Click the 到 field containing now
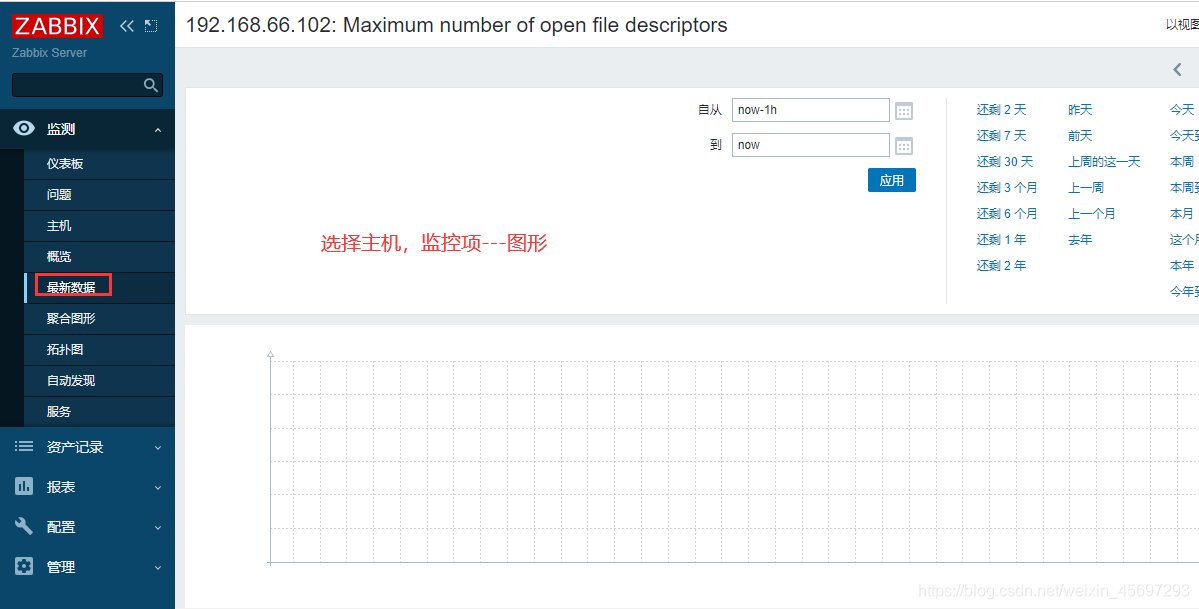 click(x=811, y=145)
